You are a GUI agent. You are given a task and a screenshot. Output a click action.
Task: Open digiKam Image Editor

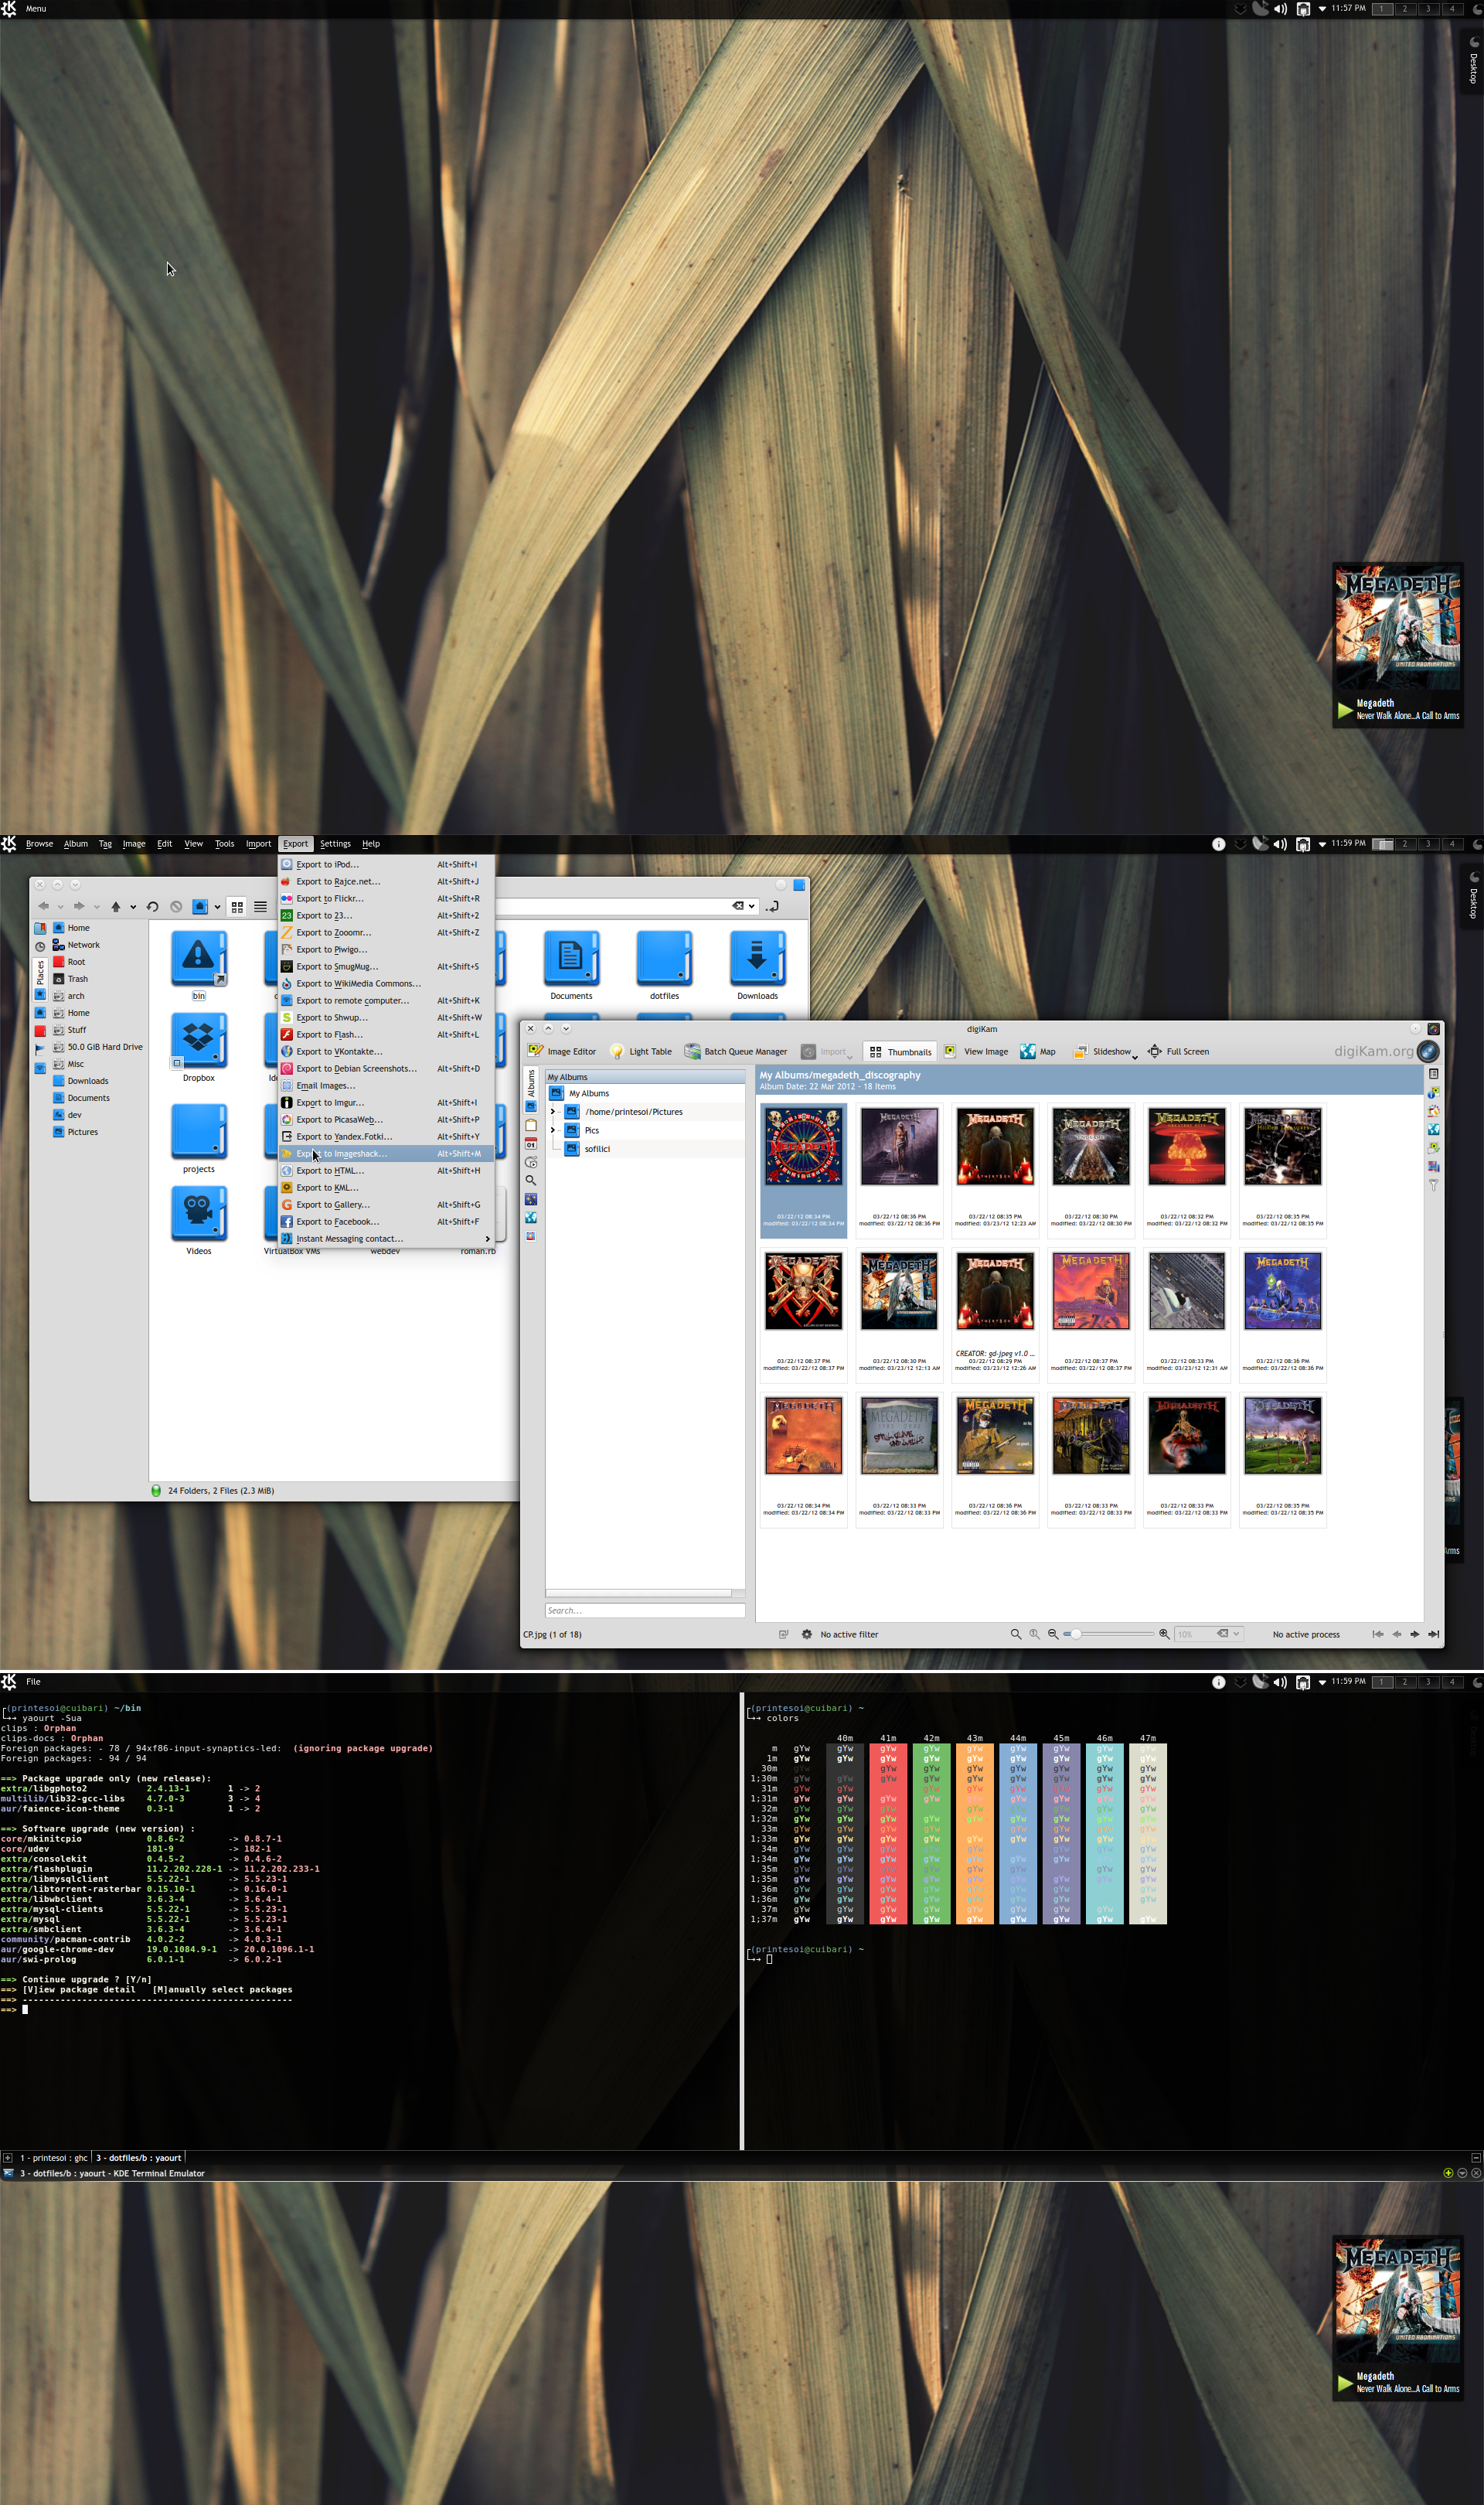(562, 1051)
